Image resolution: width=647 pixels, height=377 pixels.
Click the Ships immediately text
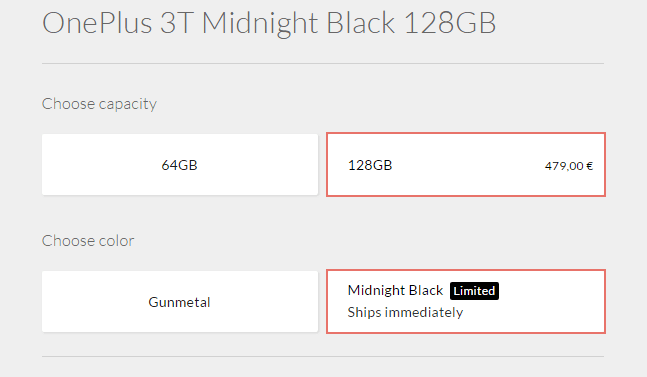(x=405, y=312)
